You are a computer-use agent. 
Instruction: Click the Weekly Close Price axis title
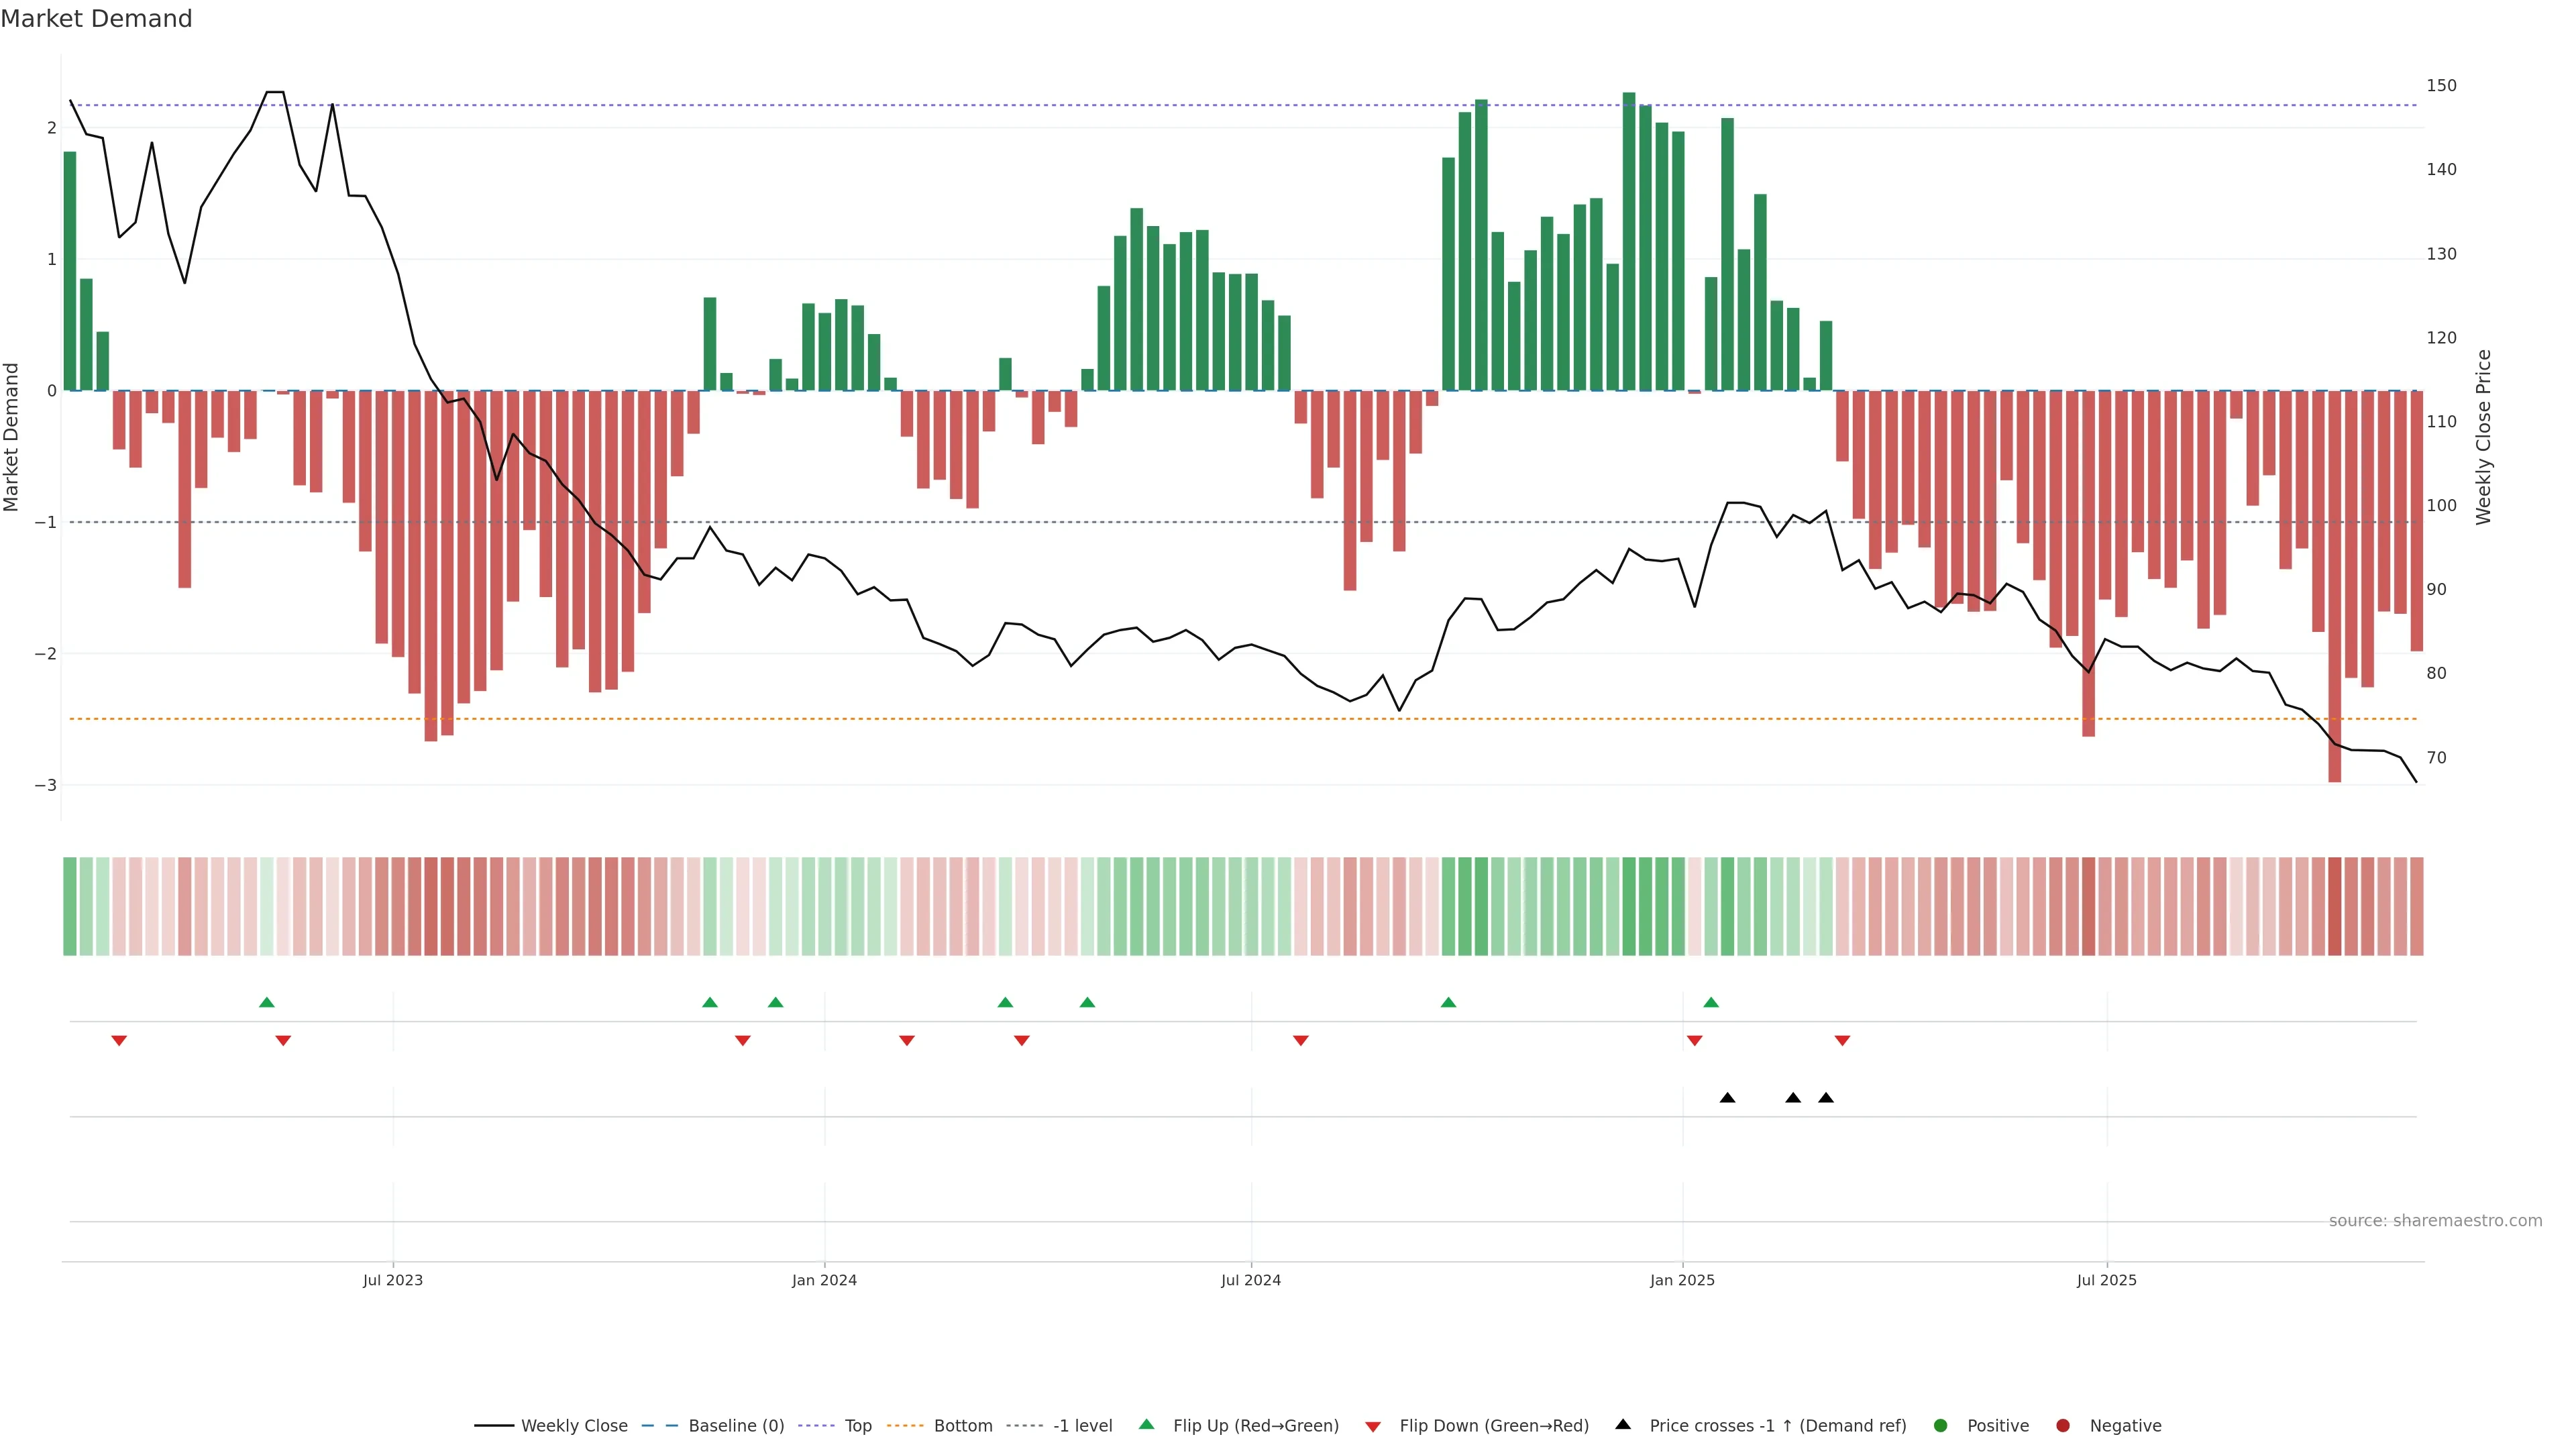pos(2484,437)
